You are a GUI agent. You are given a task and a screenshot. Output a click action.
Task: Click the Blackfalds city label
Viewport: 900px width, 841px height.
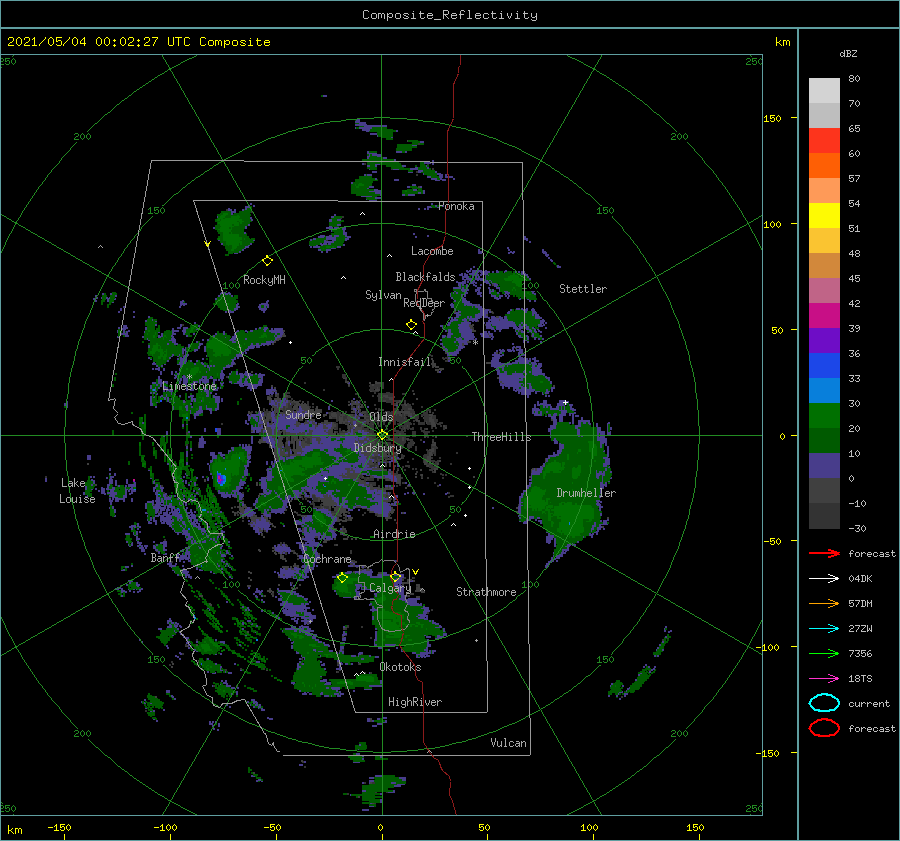coord(425,277)
